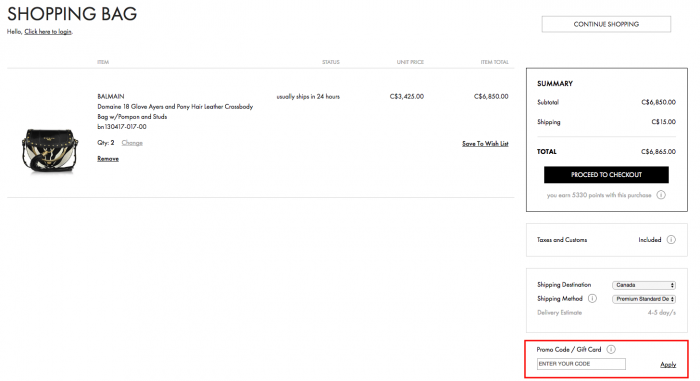Viewport: 700px width, 381px height.
Task: Click delivery estimate '4-5 day/s'
Action: 662,313
